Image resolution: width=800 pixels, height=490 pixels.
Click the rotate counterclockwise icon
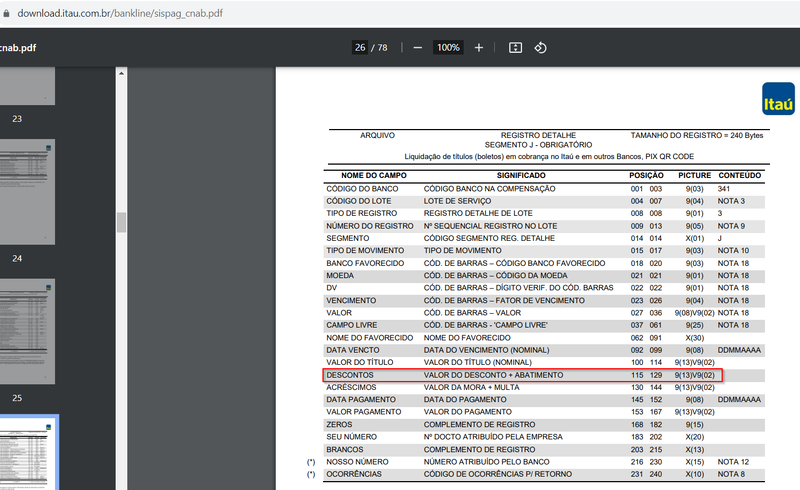tap(540, 47)
